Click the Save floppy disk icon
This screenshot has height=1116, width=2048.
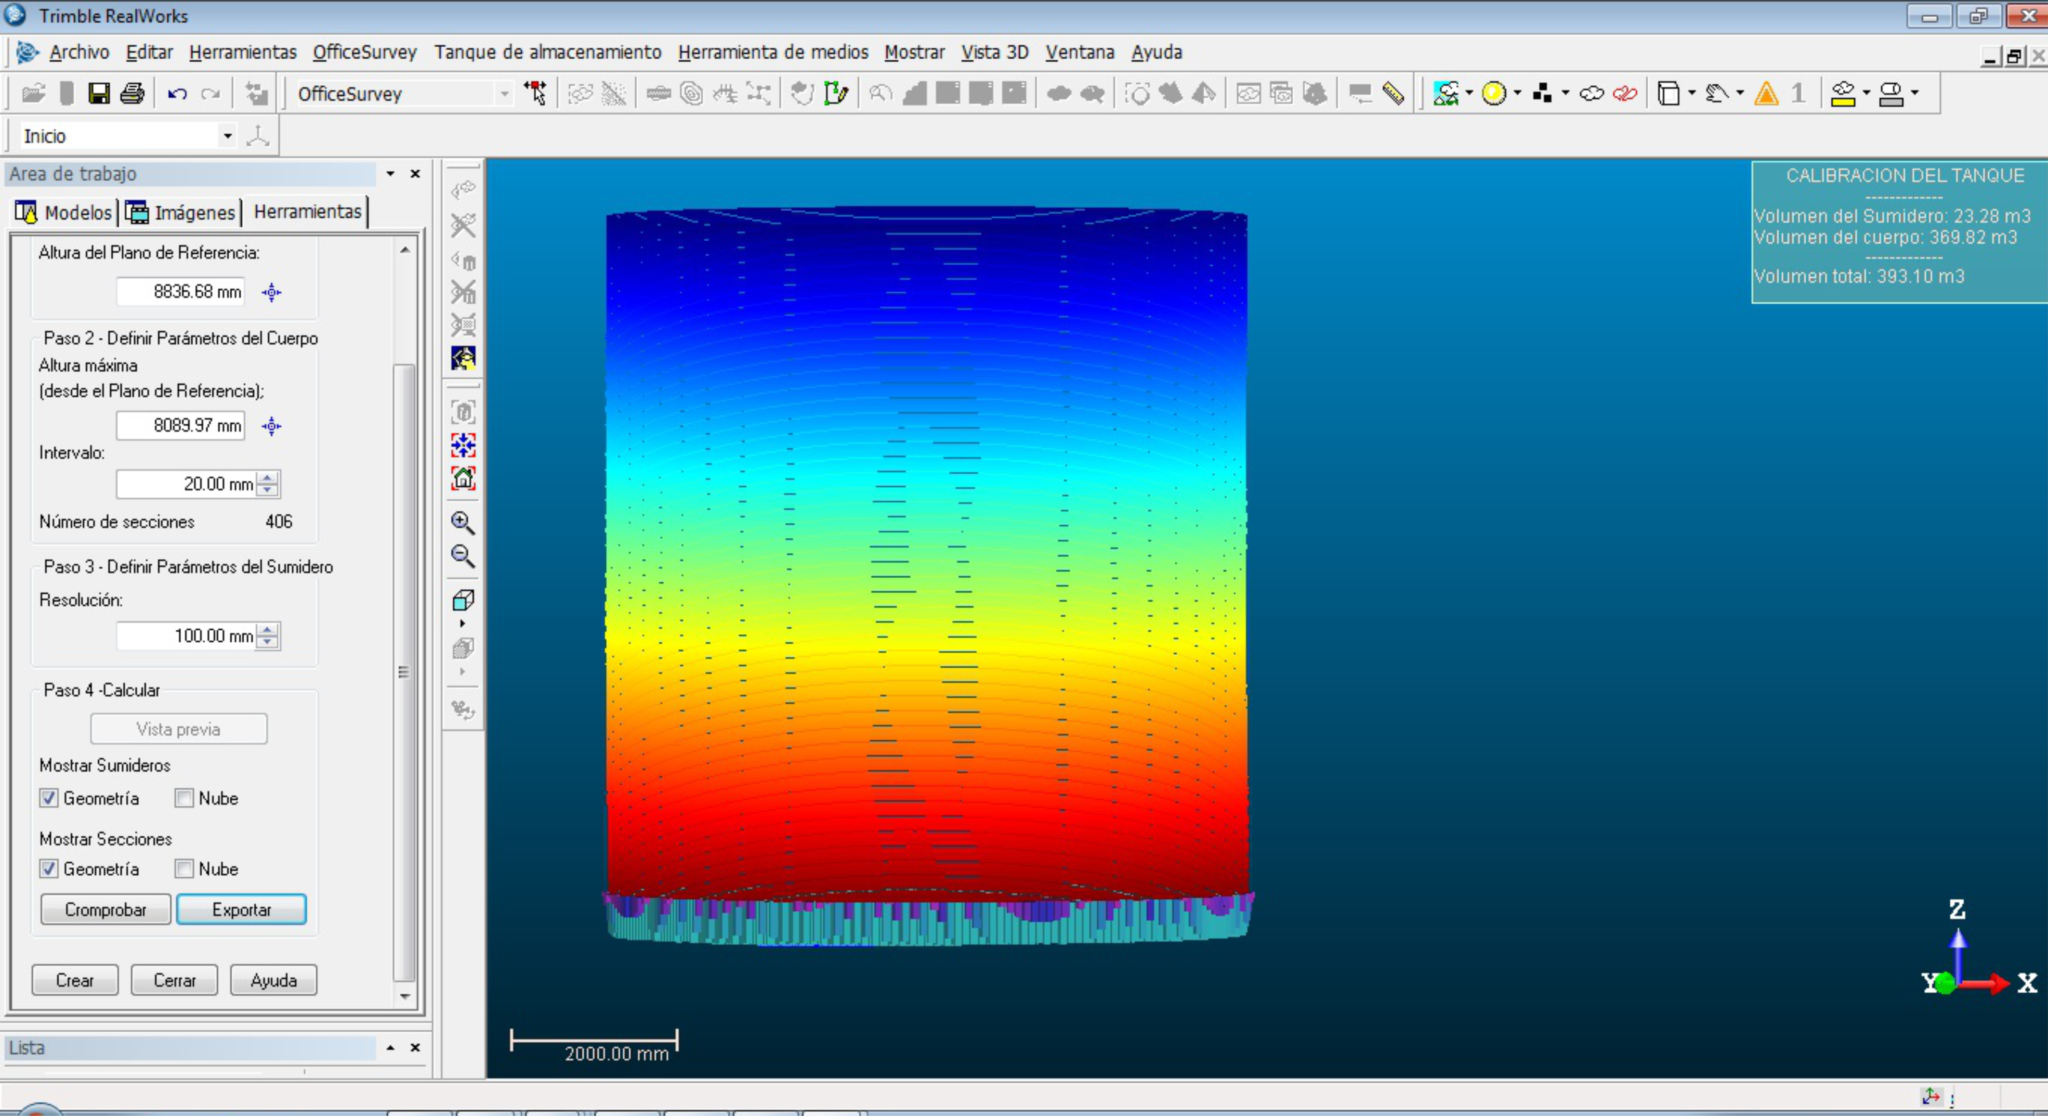pyautogui.click(x=99, y=94)
